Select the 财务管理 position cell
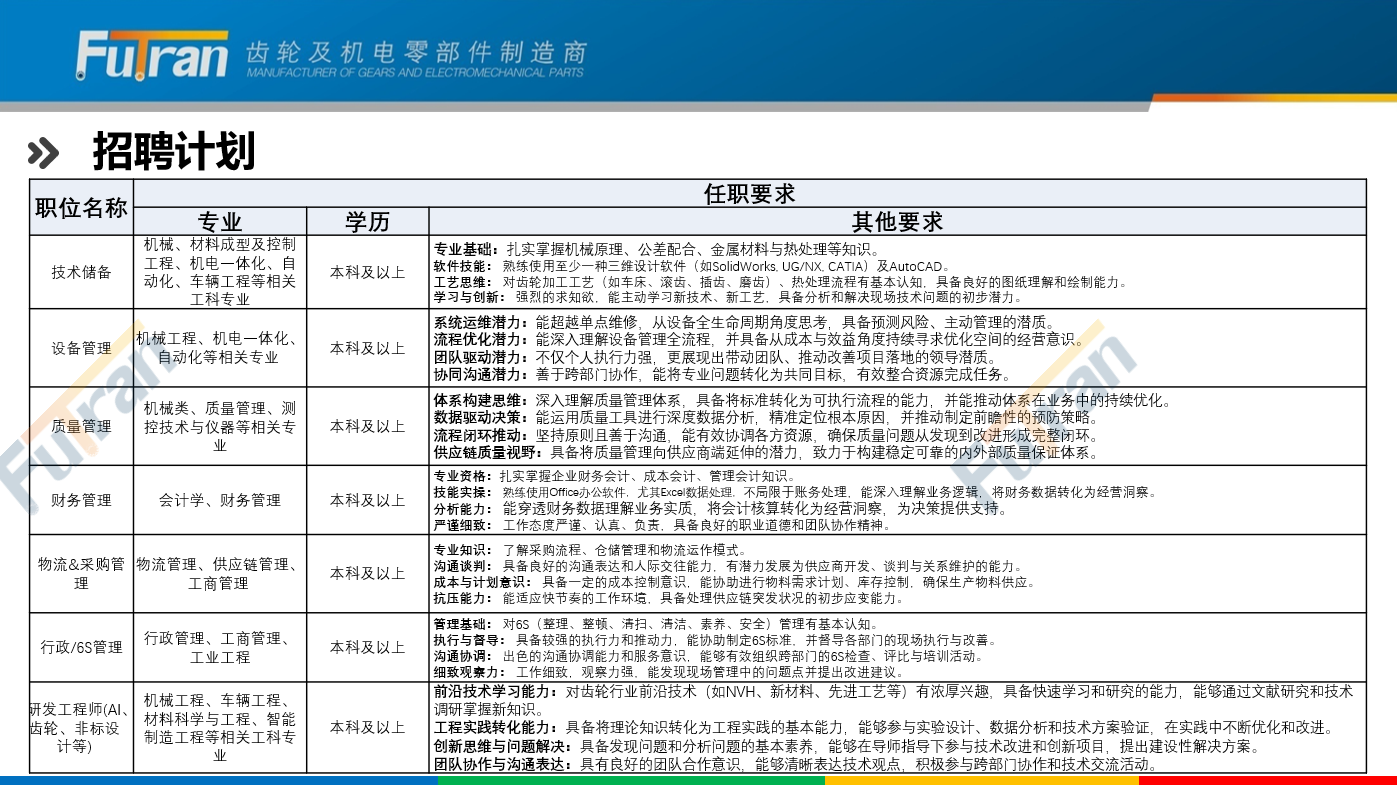1397x785 pixels. click(81, 500)
